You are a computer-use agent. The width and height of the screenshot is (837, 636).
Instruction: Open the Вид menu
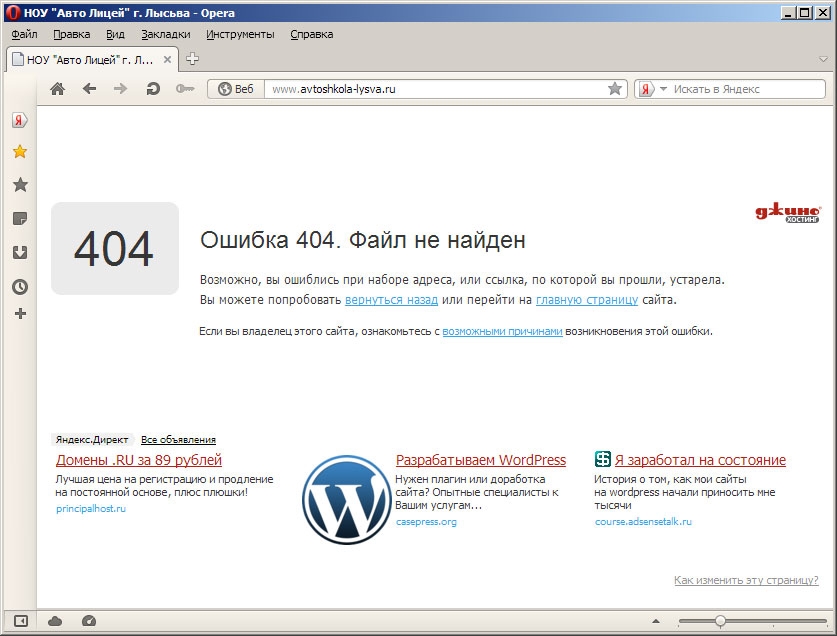pyautogui.click(x=115, y=34)
